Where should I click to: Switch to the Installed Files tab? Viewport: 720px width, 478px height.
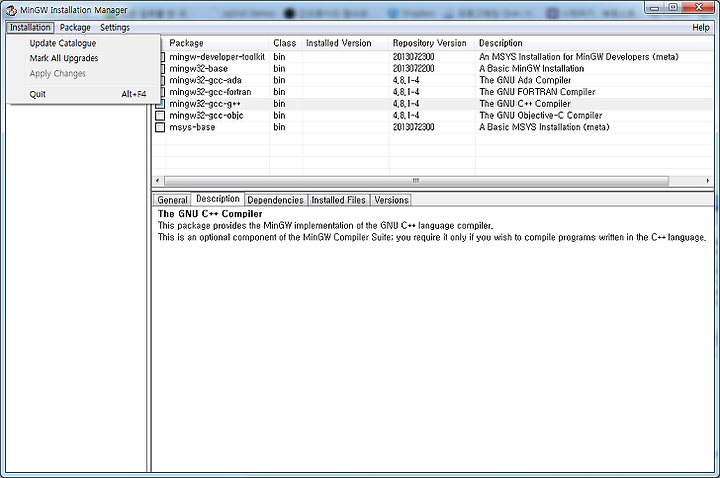click(338, 200)
